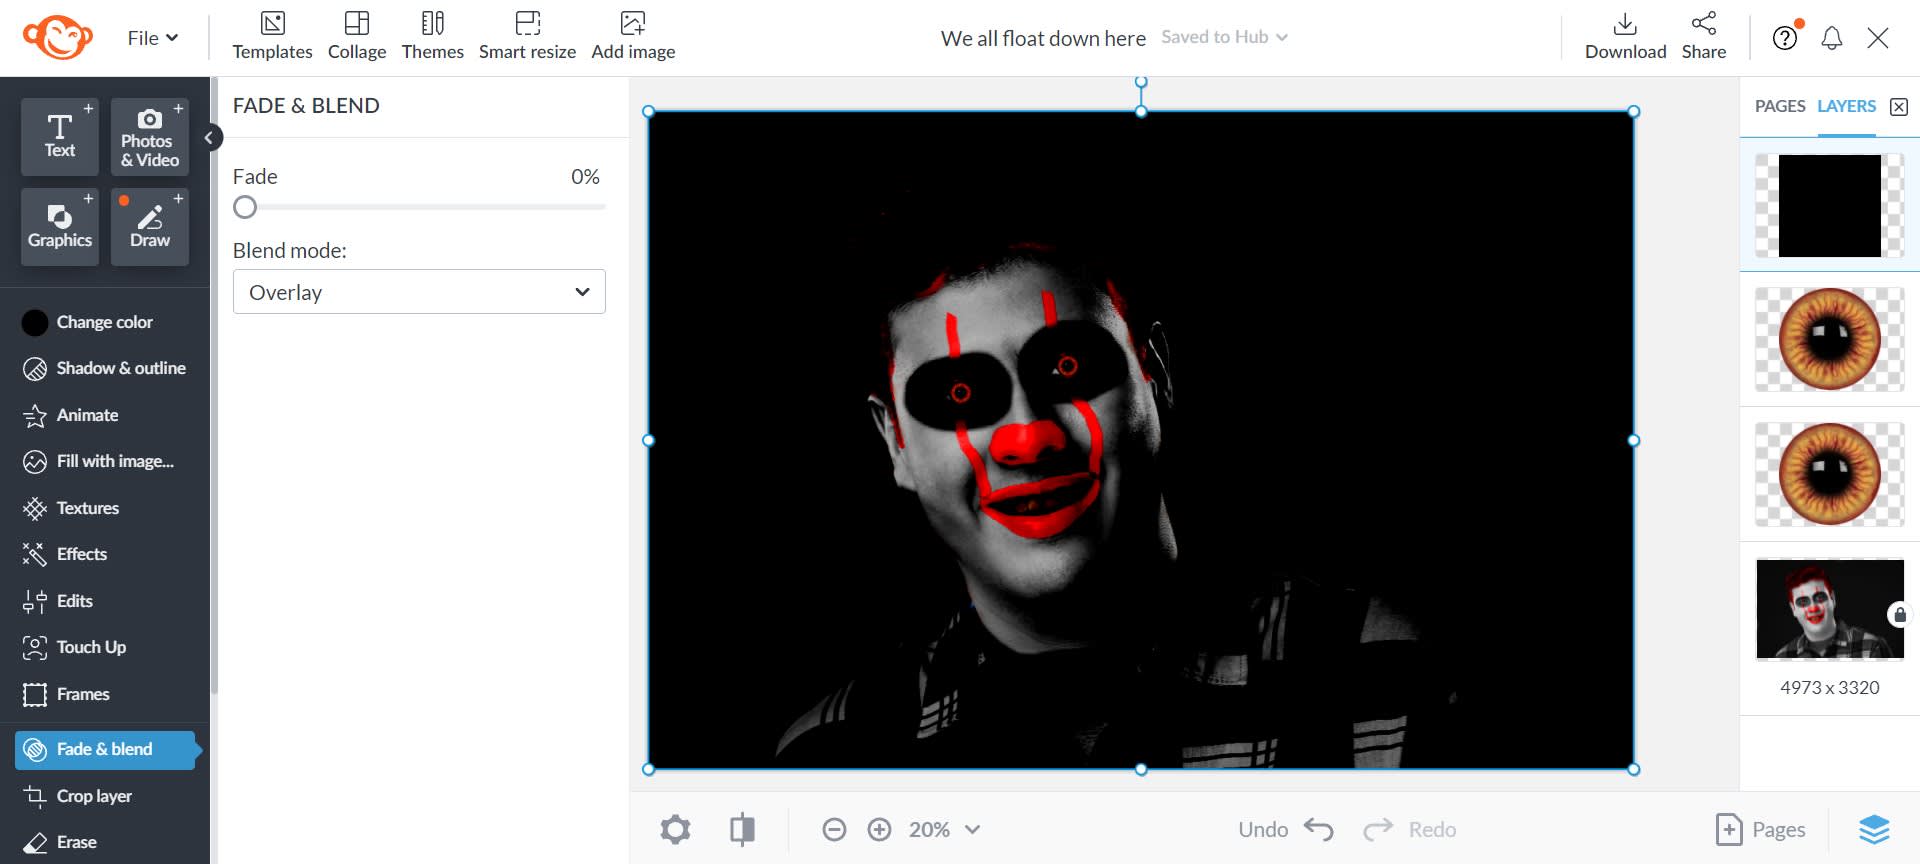The image size is (1920, 864).
Task: Select the first eye graphic layer
Action: coord(1829,339)
